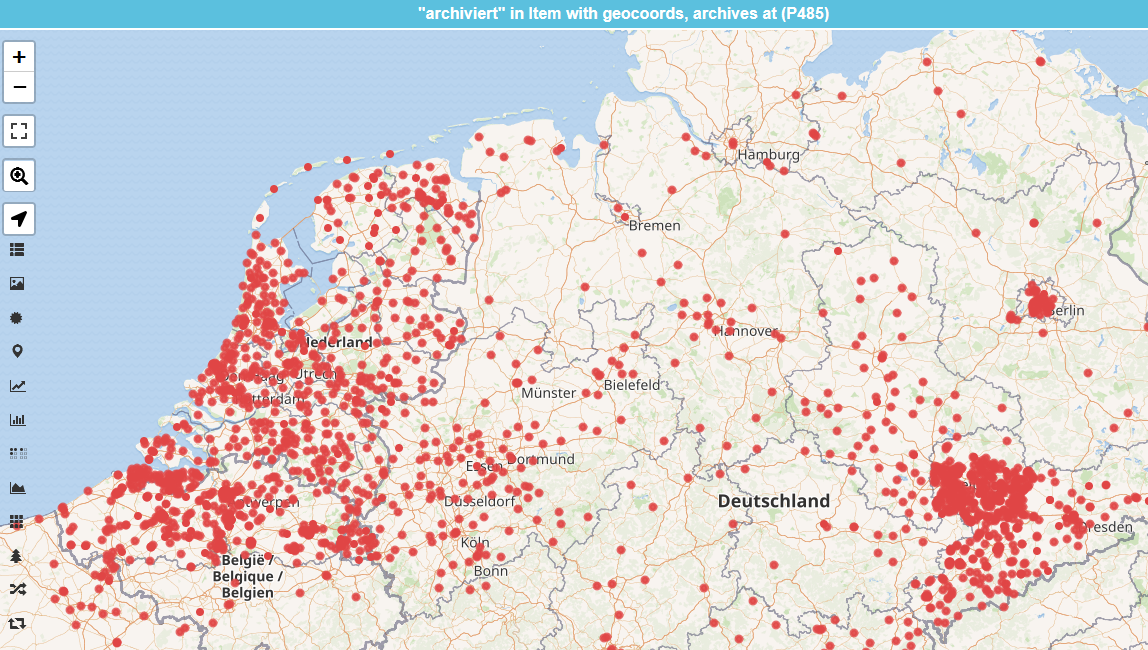Switch to tree view icon

coord(17,556)
